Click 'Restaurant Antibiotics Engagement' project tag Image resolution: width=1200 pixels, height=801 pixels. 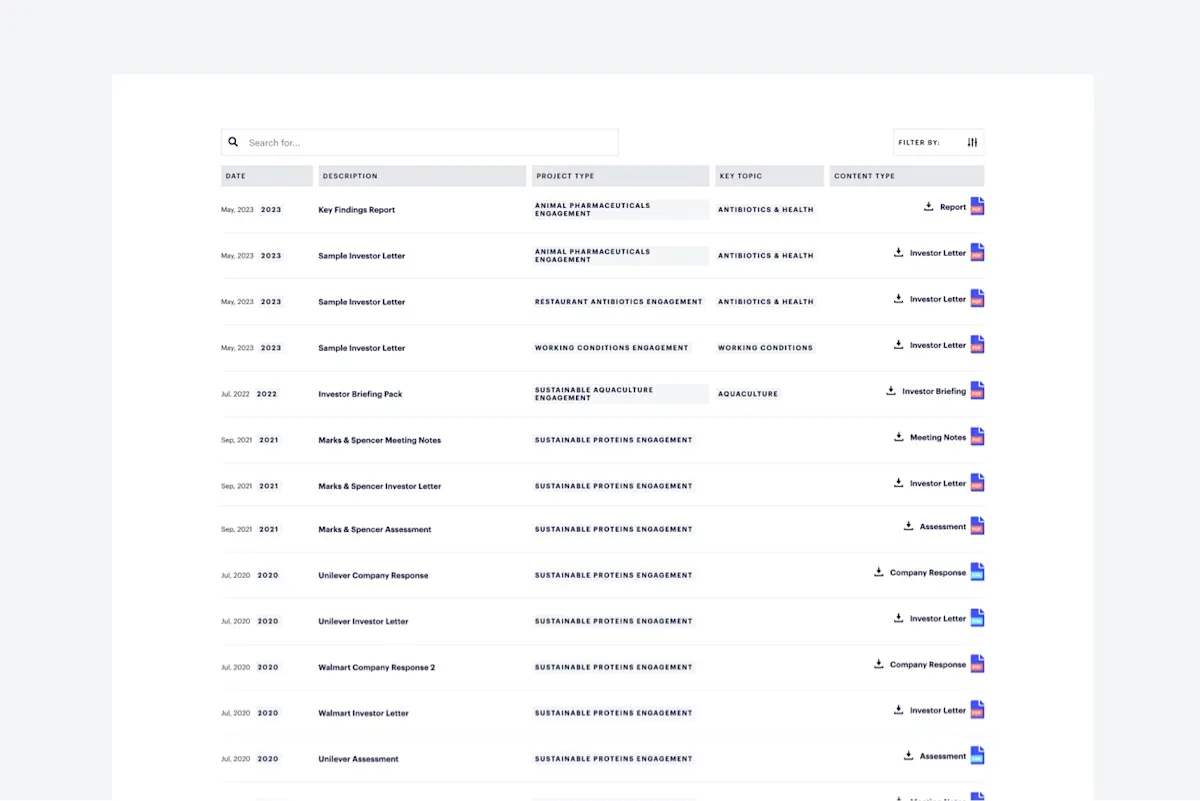pos(619,302)
